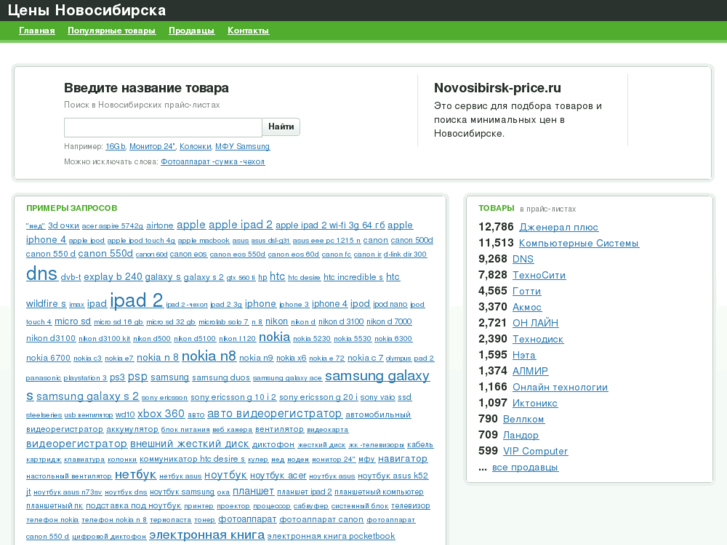Select the example query 16Gb
The height and width of the screenshot is (545, 727).
[115, 147]
